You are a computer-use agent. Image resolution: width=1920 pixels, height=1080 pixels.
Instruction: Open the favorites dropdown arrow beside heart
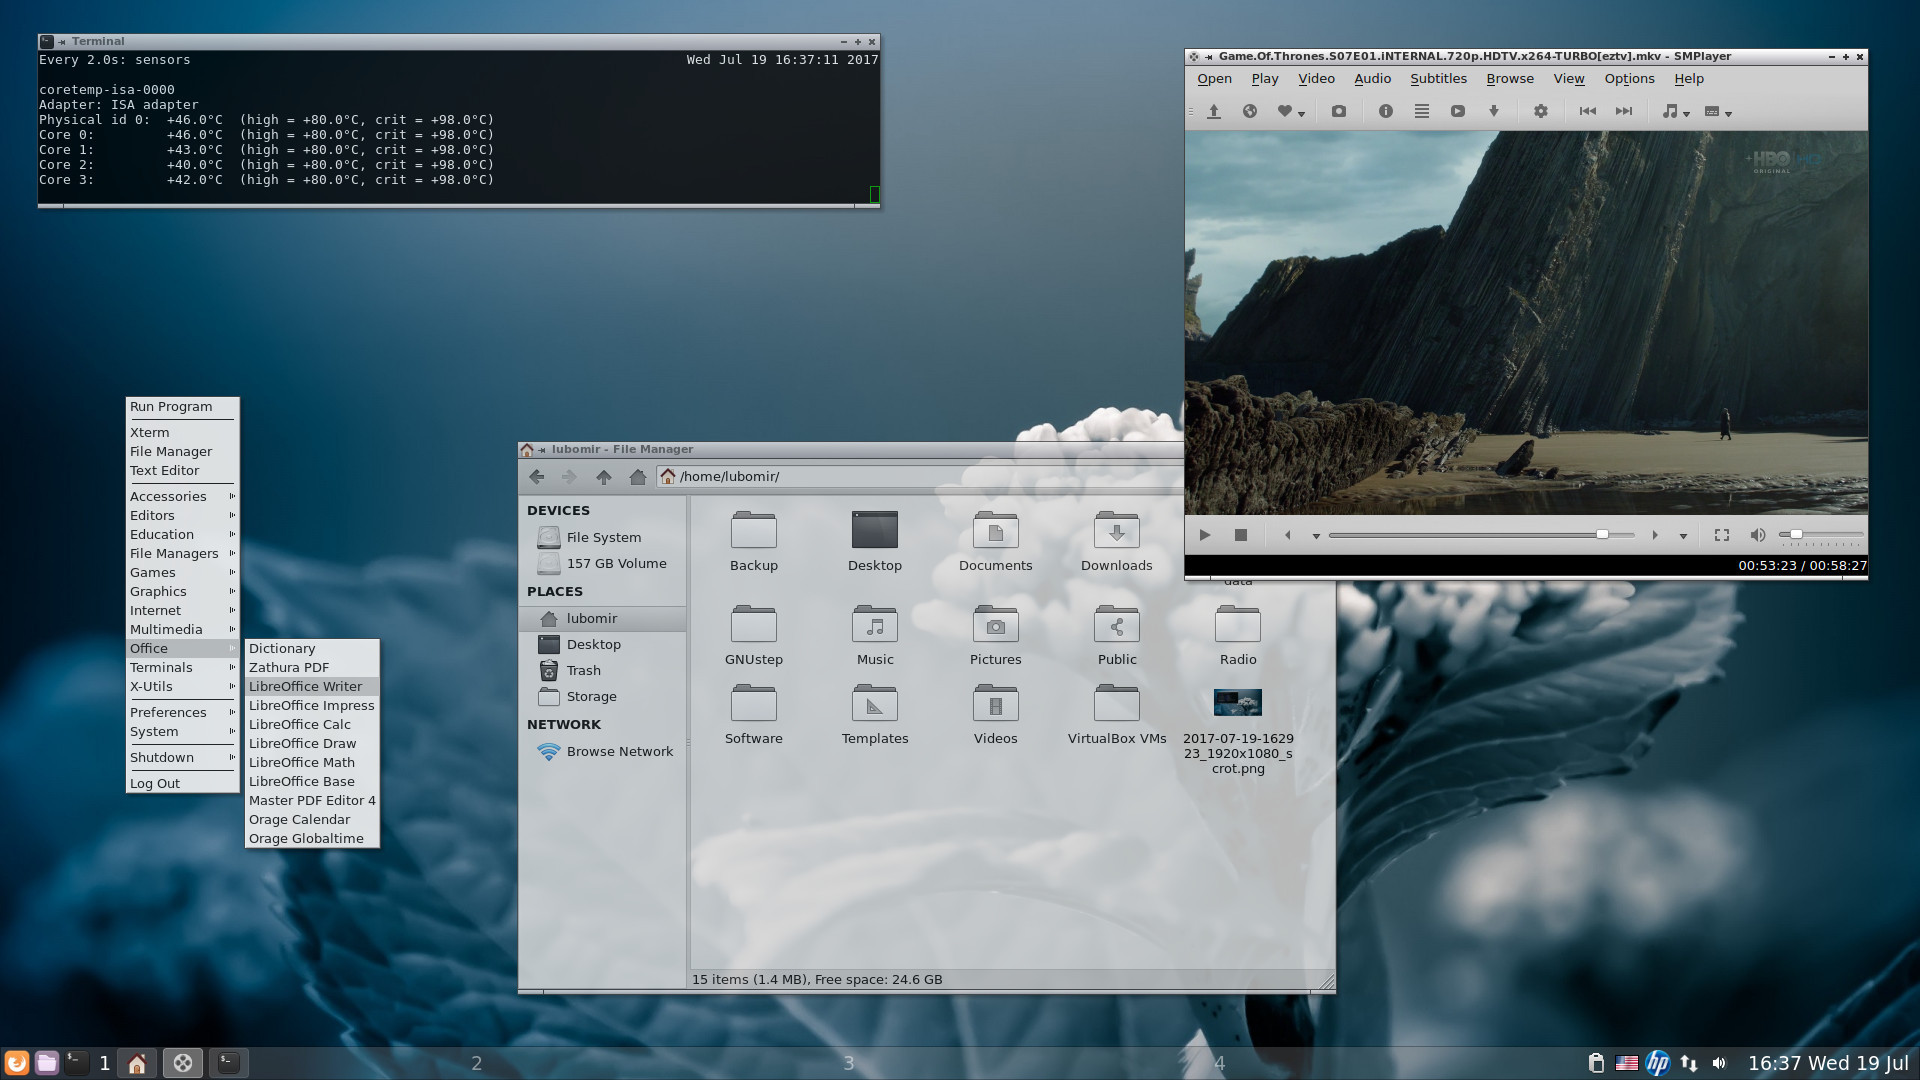pos(1302,114)
